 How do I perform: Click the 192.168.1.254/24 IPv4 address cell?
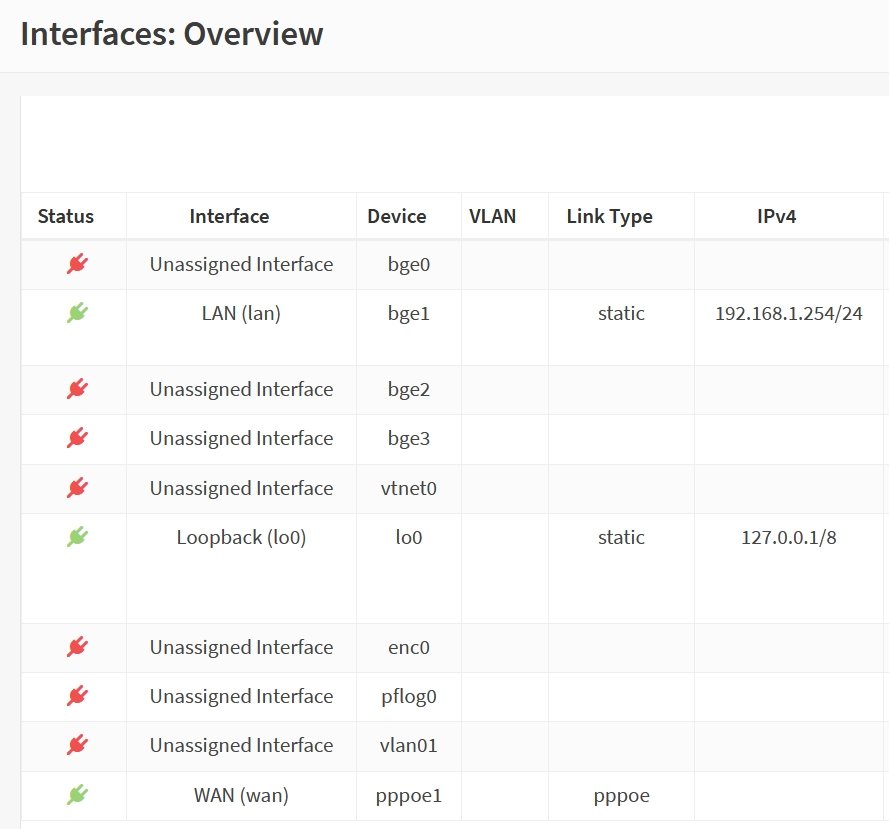789,314
